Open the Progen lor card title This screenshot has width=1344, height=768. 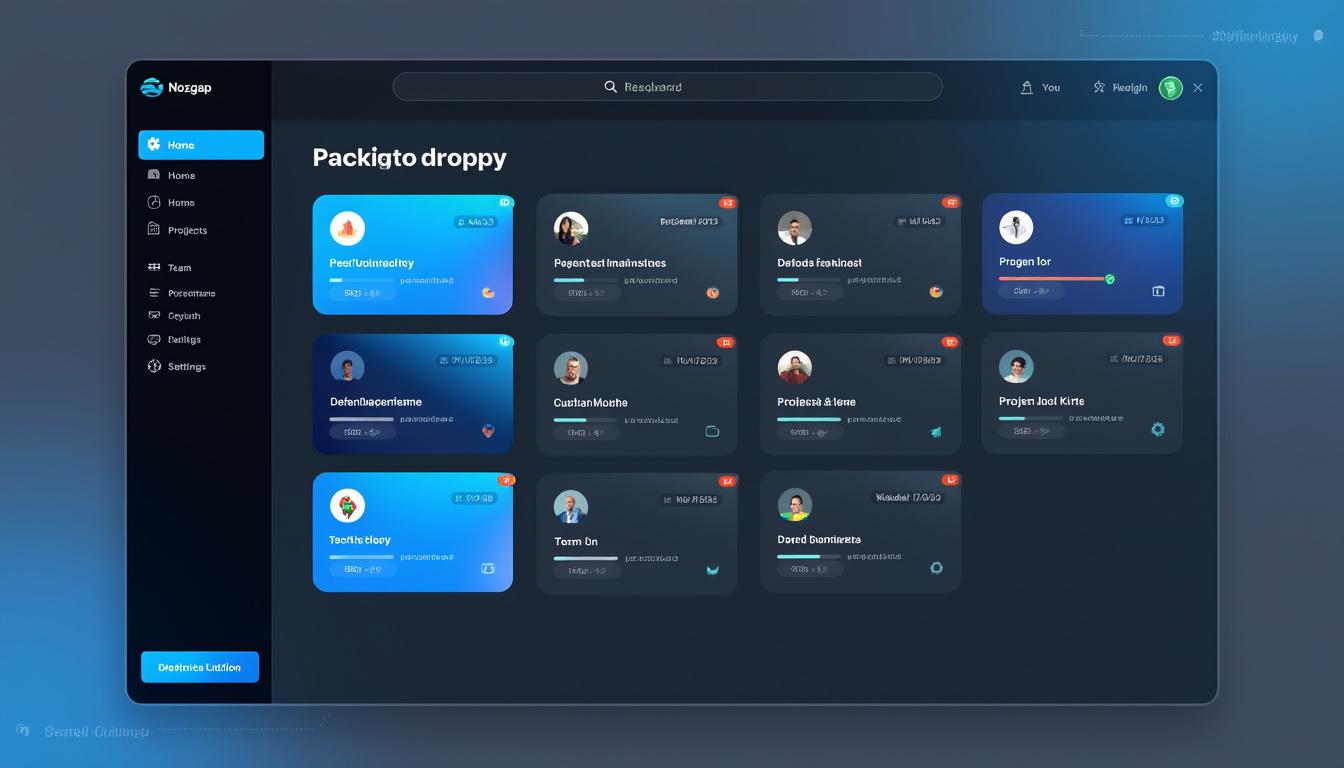[x=1025, y=262]
